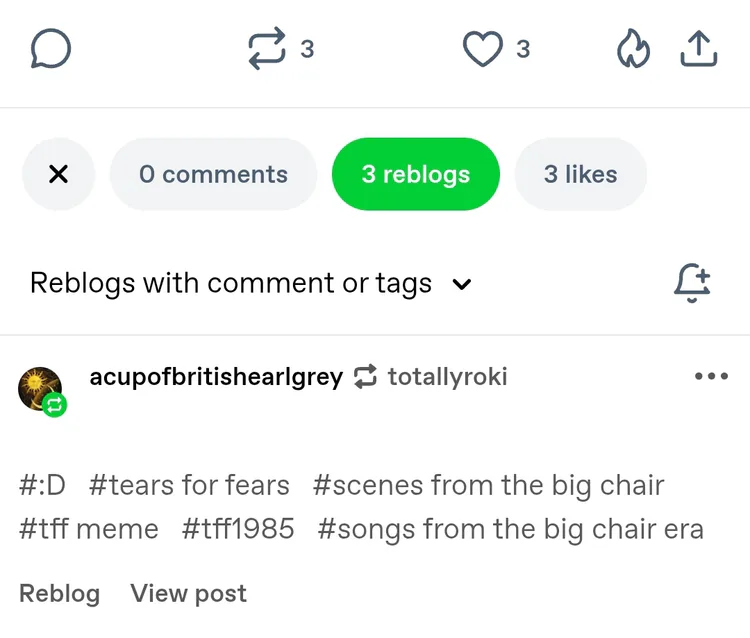Like the post with heart icon

(x=482, y=49)
